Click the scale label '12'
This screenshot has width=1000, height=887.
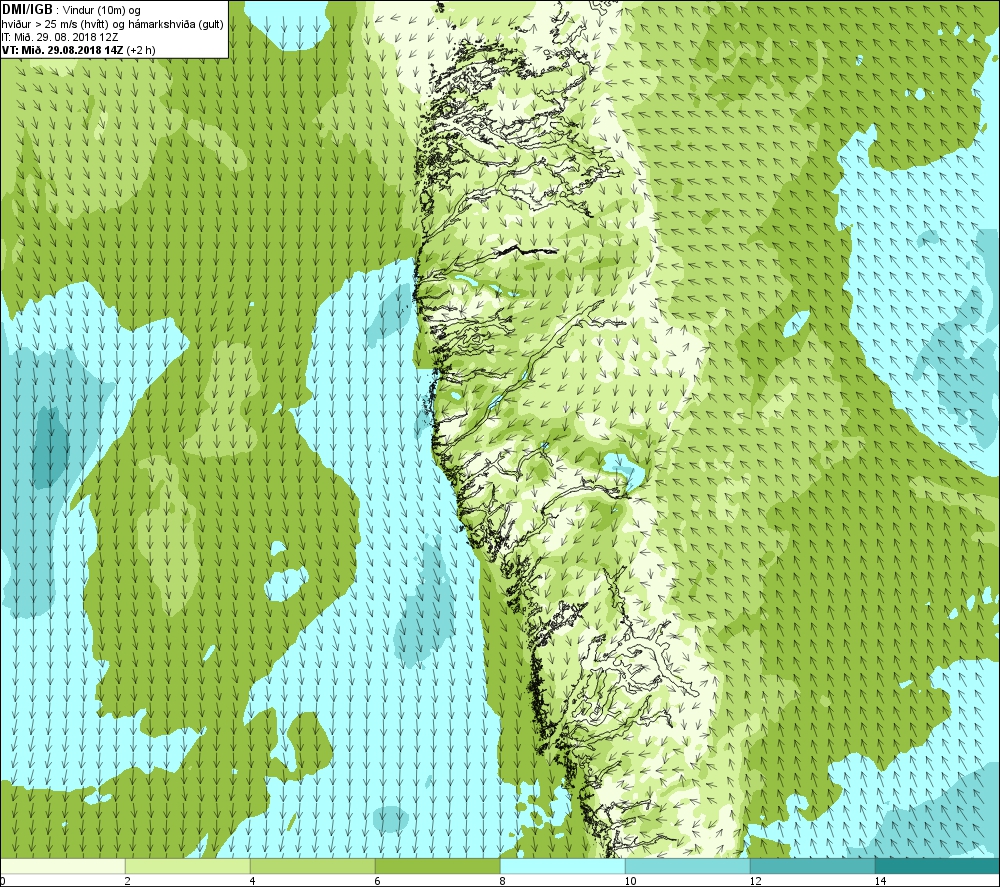755,881
